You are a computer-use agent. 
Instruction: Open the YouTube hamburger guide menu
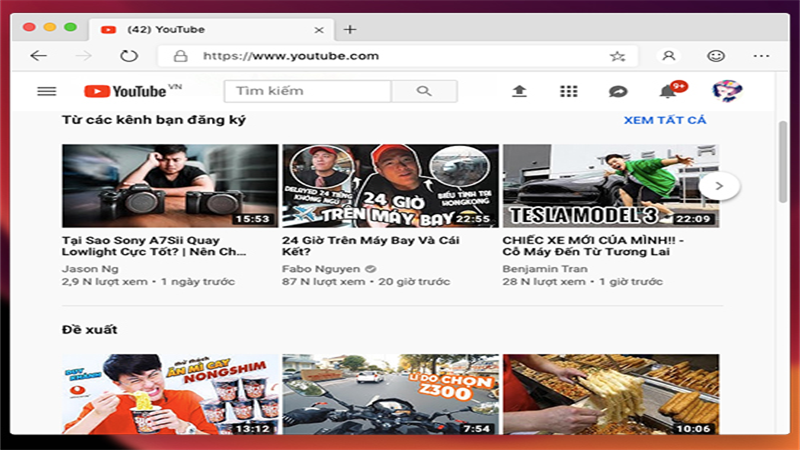point(46,91)
